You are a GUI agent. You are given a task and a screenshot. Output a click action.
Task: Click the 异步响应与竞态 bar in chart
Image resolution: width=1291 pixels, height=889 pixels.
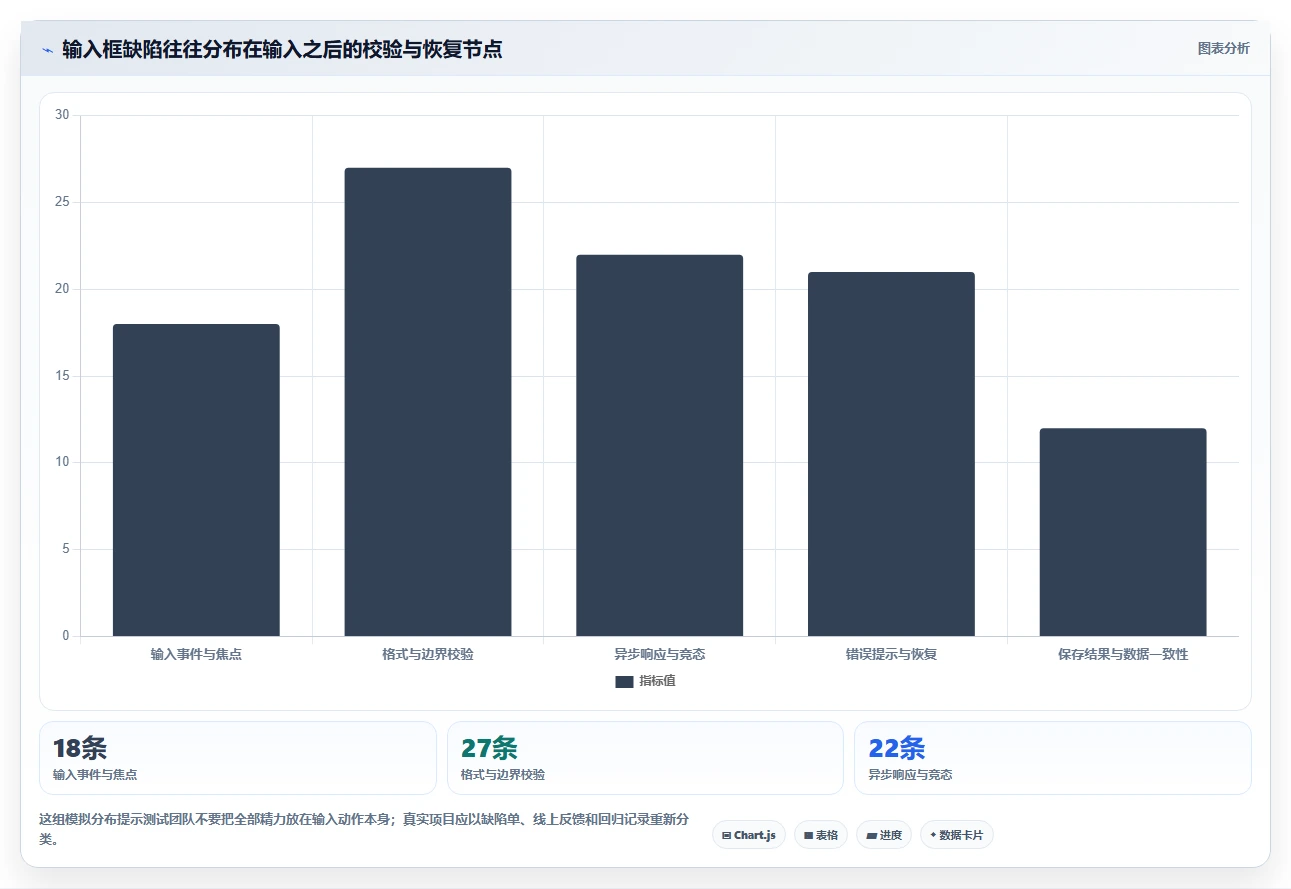[660, 445]
